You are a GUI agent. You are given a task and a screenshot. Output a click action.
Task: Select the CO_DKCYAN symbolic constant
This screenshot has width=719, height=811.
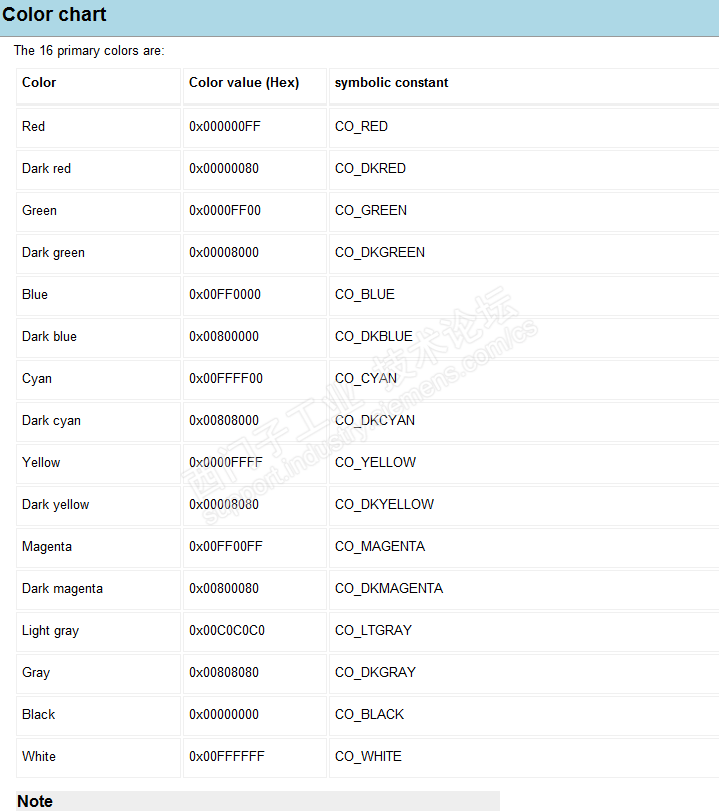[x=374, y=421]
